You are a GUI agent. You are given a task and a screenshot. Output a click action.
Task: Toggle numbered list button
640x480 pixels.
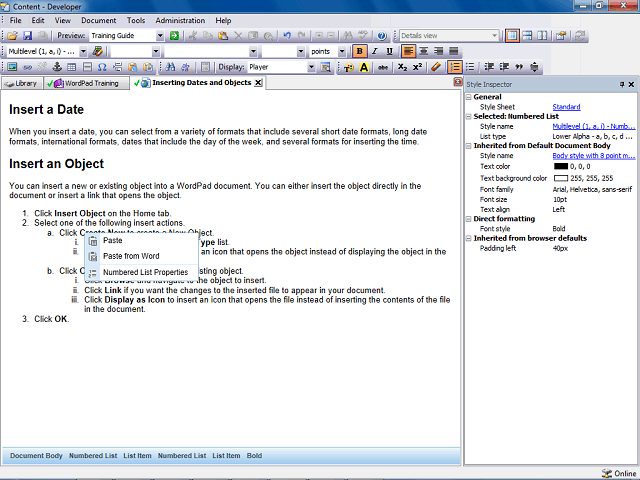click(455, 67)
